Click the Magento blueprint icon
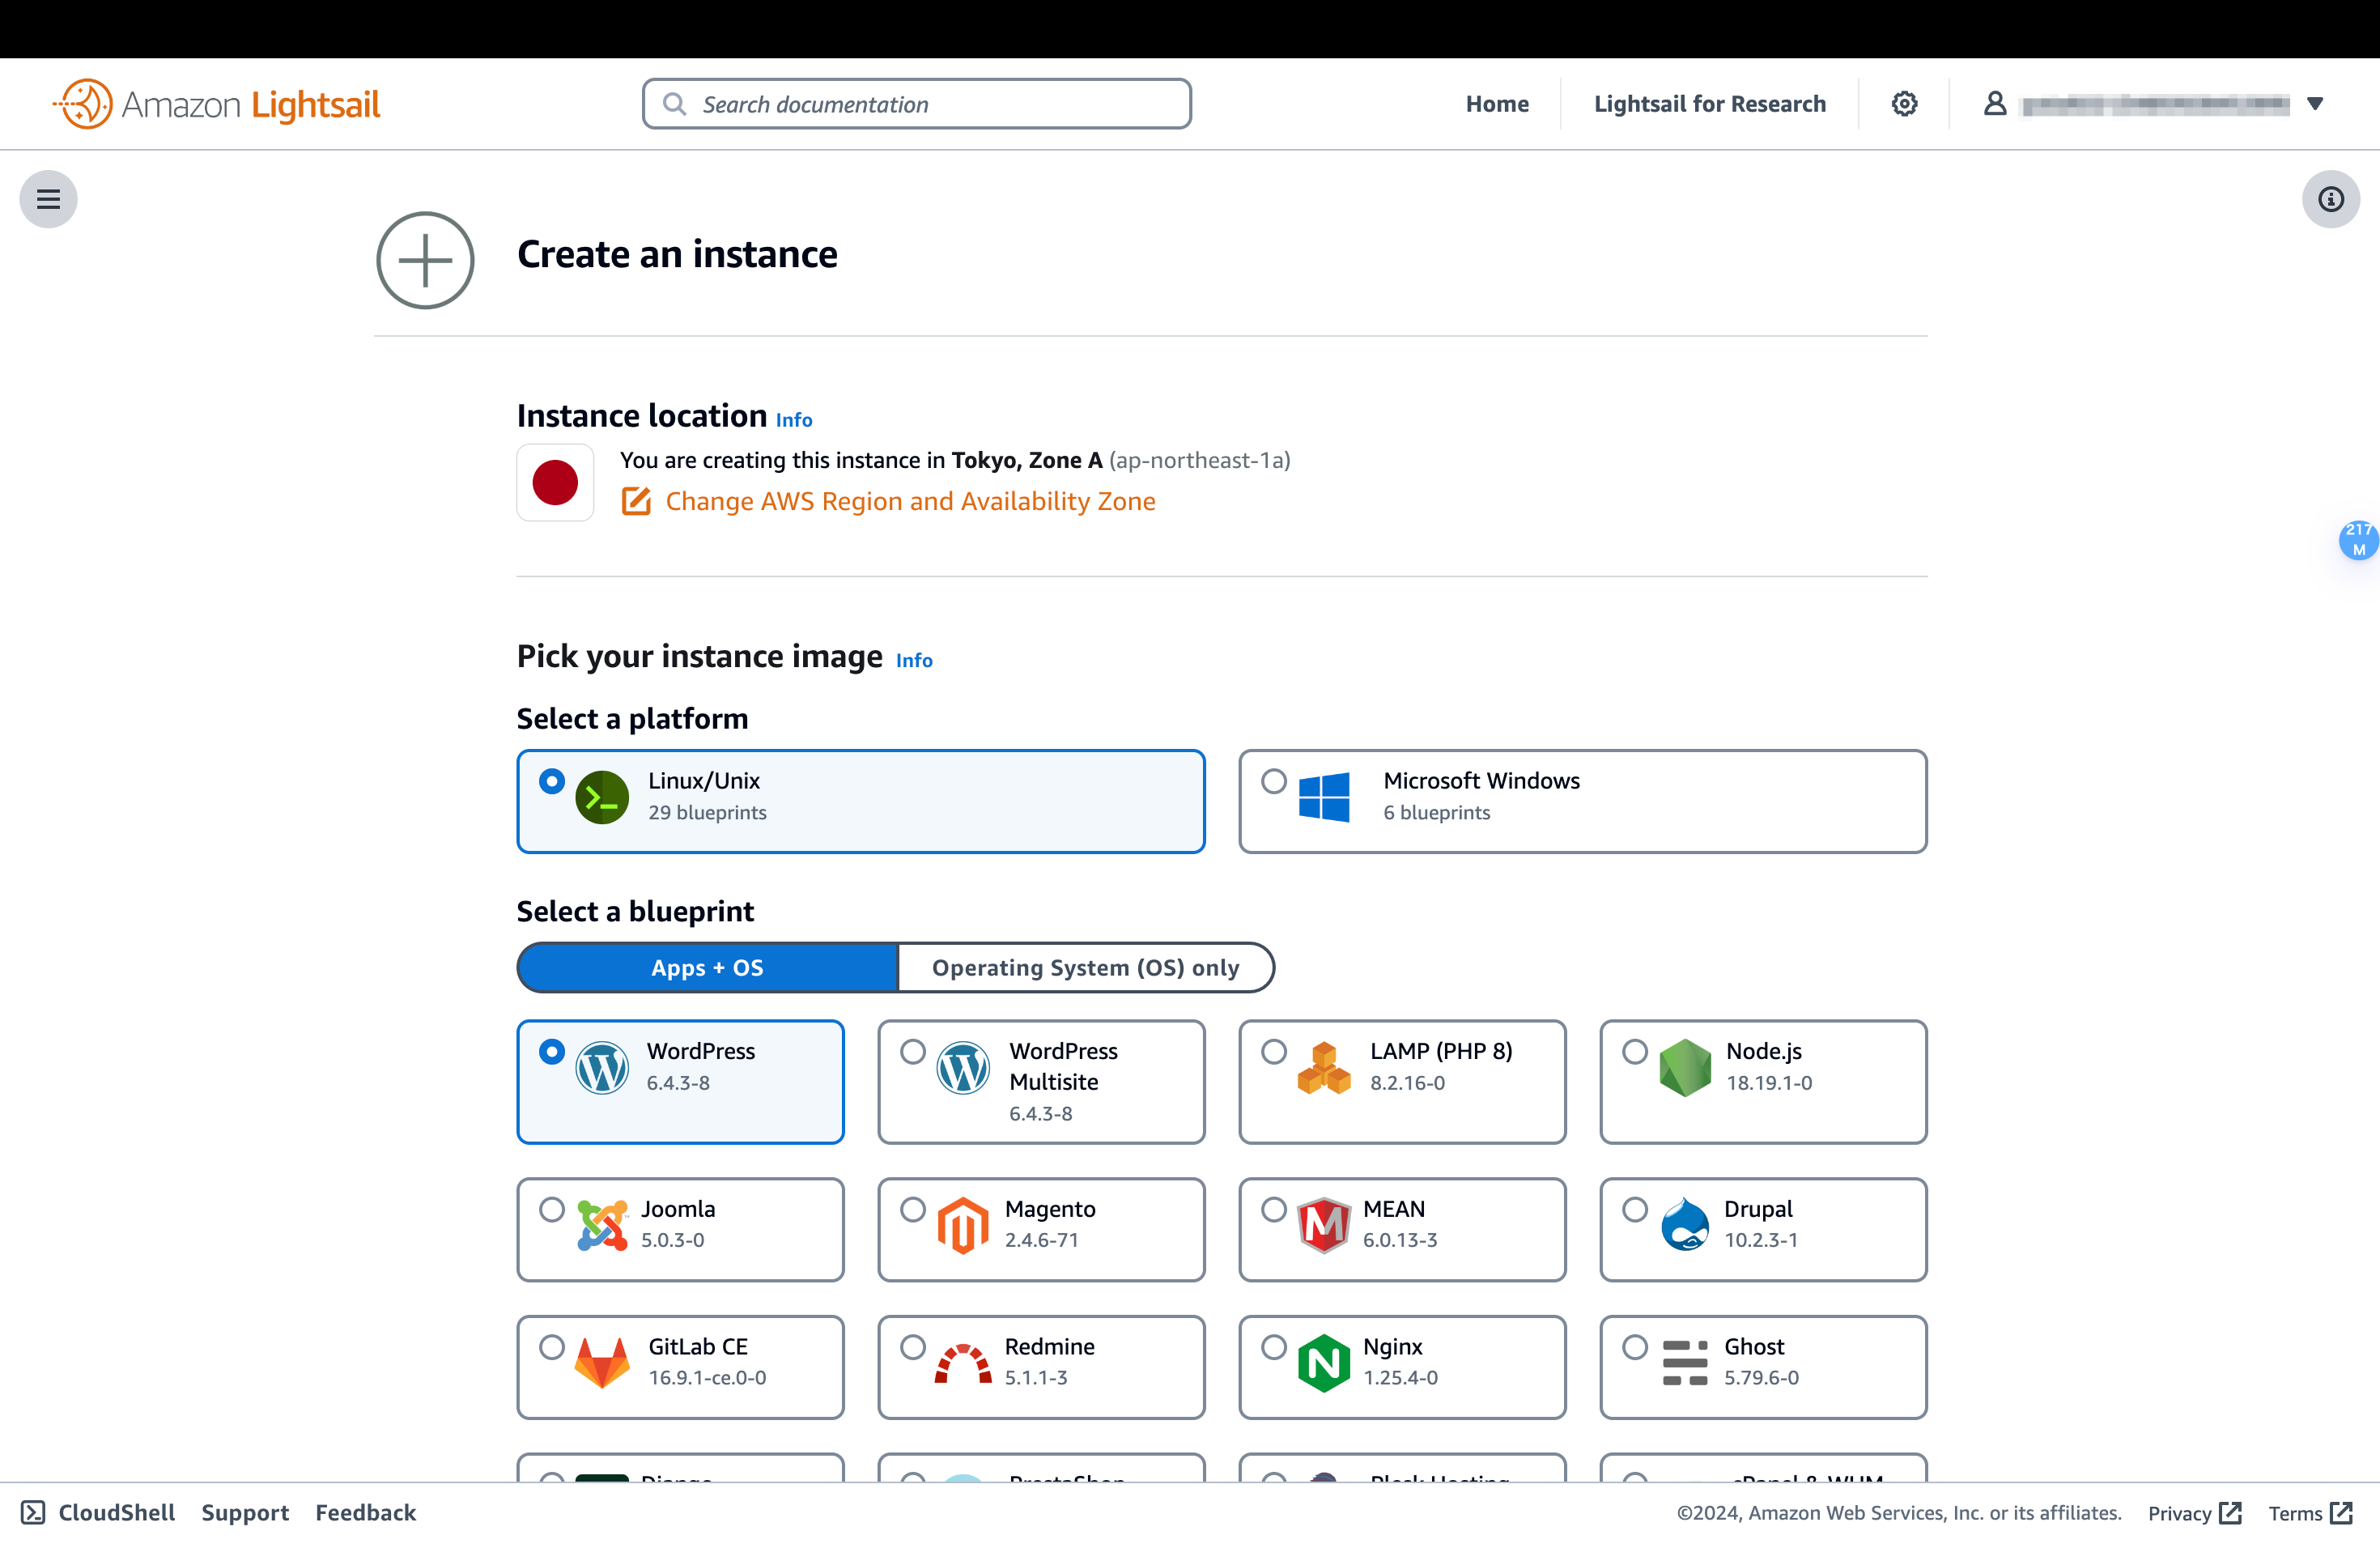Screen dimensions: 2380x1548 point(963,1224)
